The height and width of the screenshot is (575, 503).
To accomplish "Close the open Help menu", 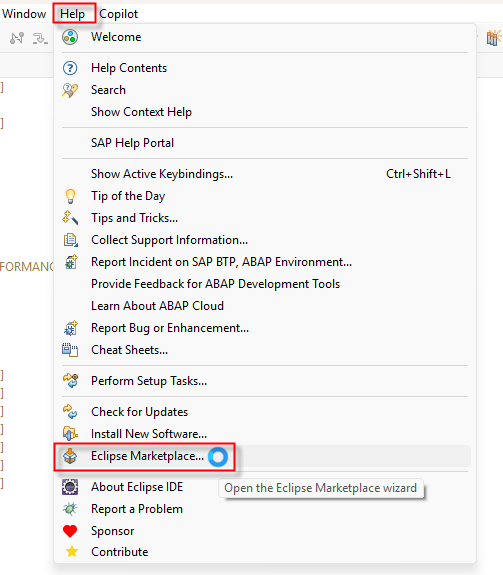I will pos(74,14).
